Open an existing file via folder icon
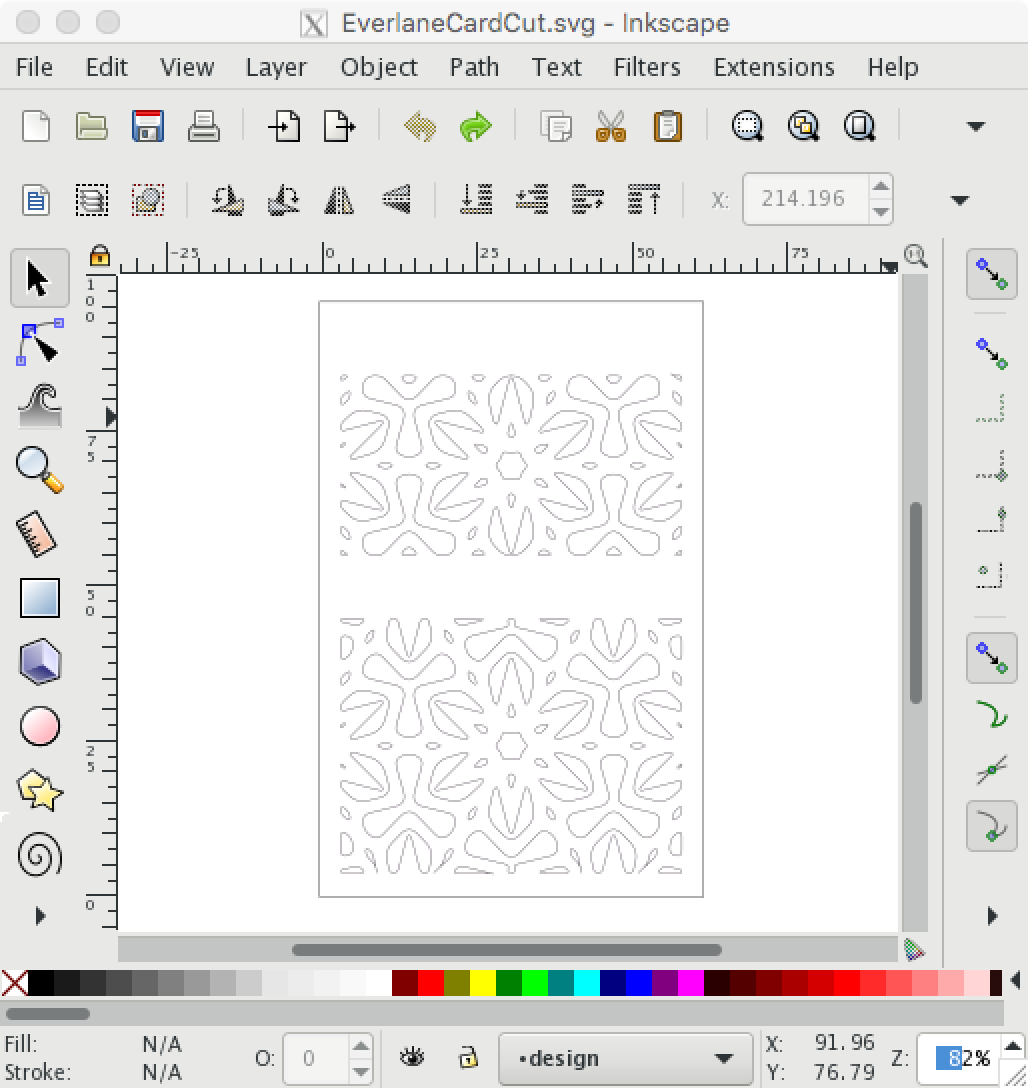 click(x=92, y=126)
